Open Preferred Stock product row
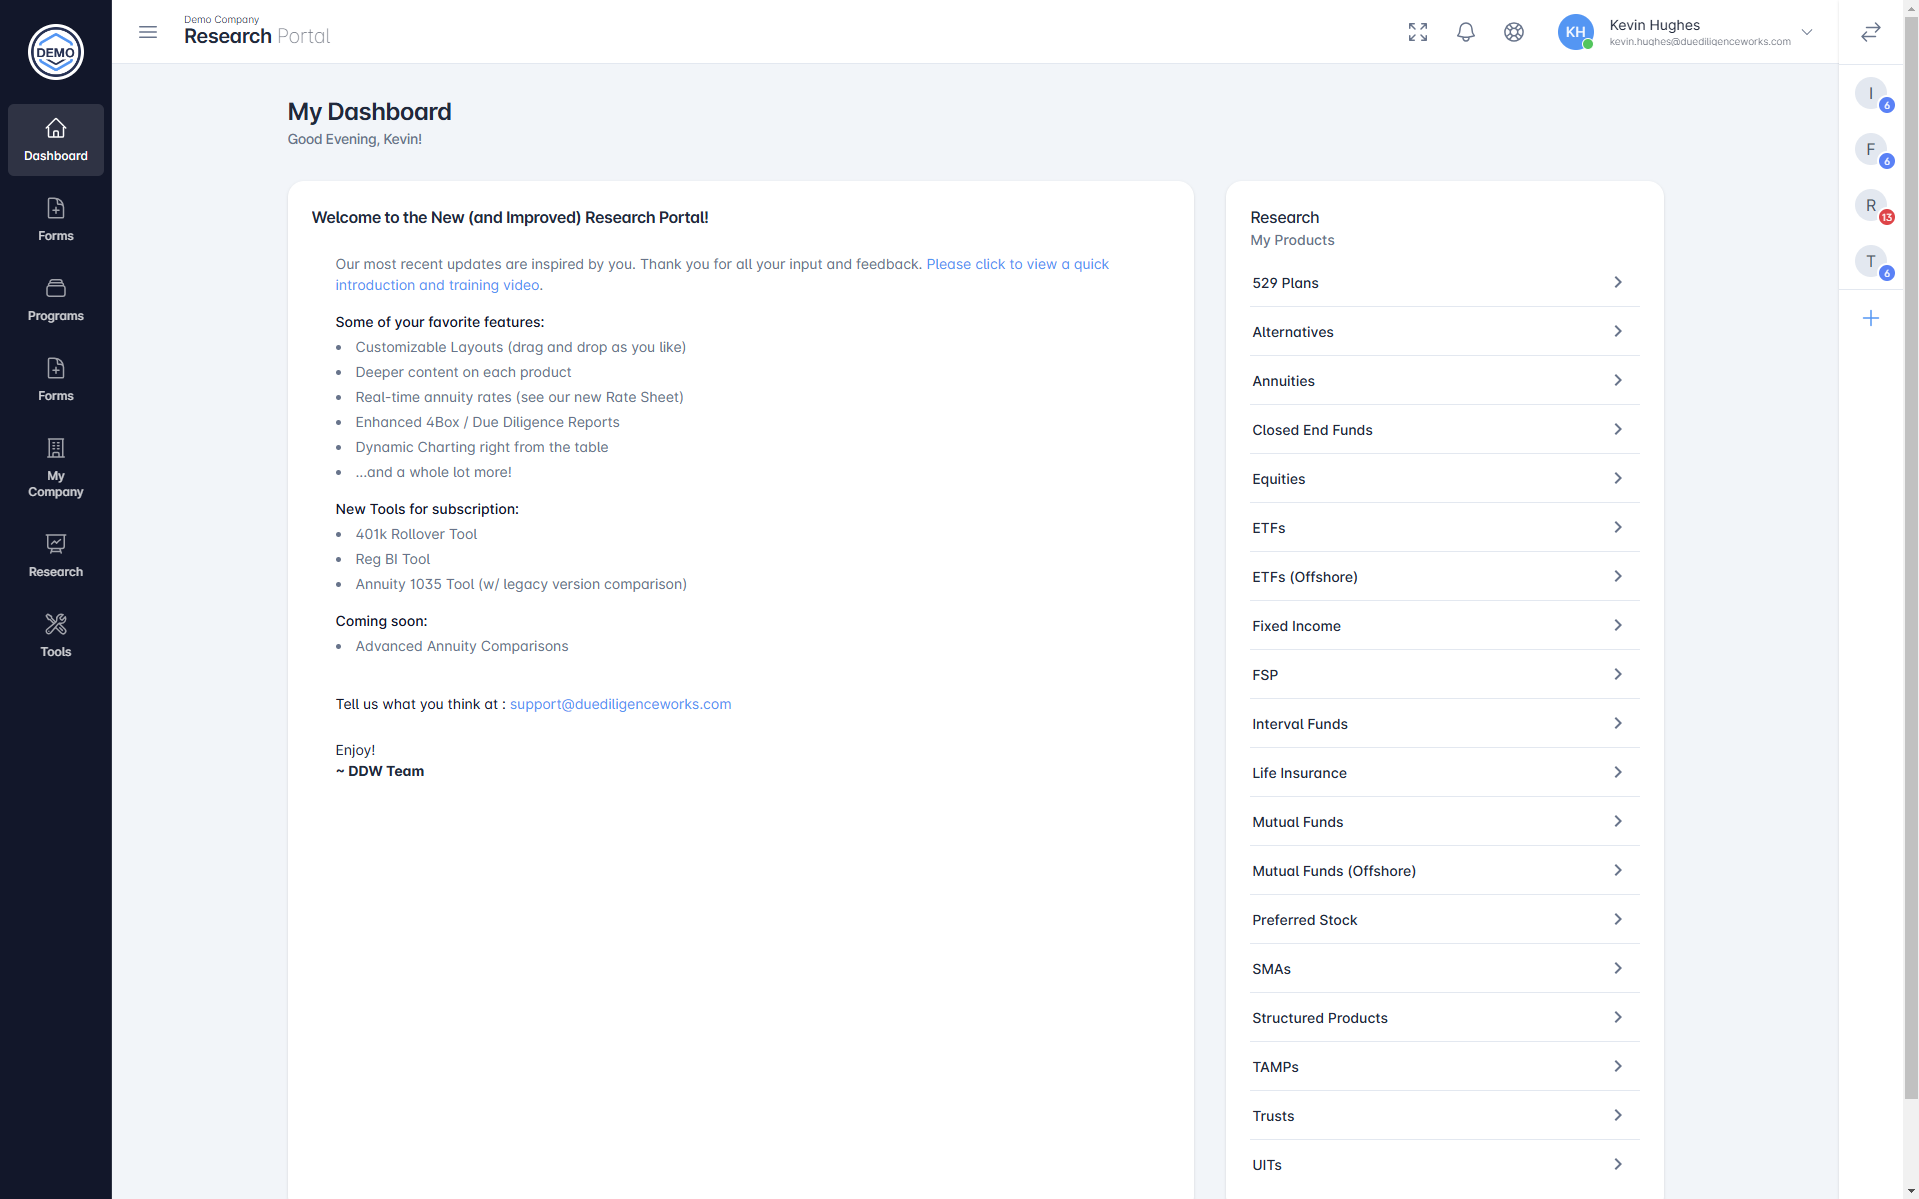The image size is (1919, 1199). [x=1445, y=920]
